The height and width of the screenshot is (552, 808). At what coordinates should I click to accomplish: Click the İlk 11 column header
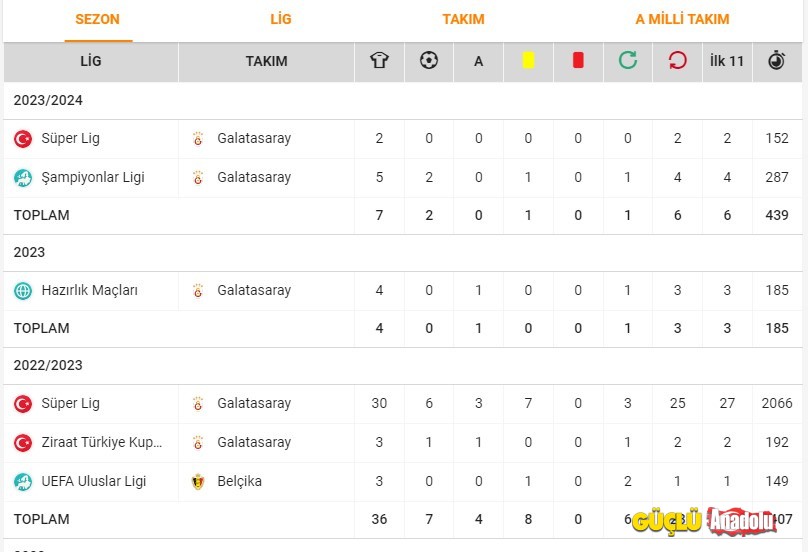pyautogui.click(x=727, y=61)
